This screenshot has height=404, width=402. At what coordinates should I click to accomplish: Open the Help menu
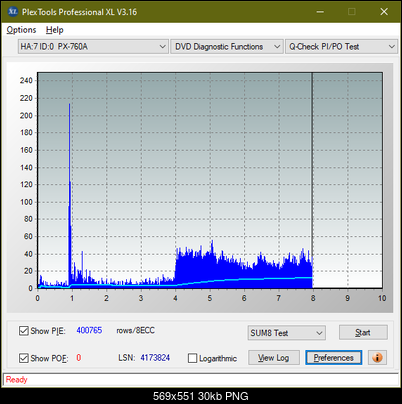tap(55, 30)
